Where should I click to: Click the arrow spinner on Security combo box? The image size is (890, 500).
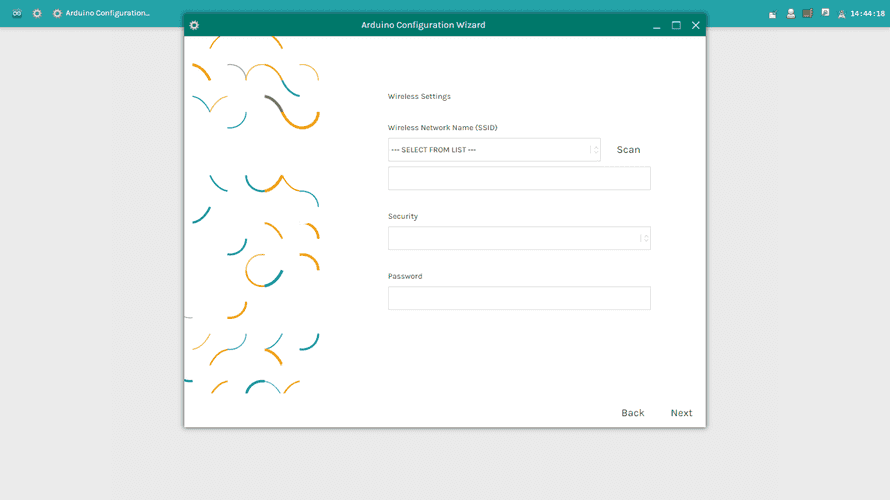coord(645,238)
